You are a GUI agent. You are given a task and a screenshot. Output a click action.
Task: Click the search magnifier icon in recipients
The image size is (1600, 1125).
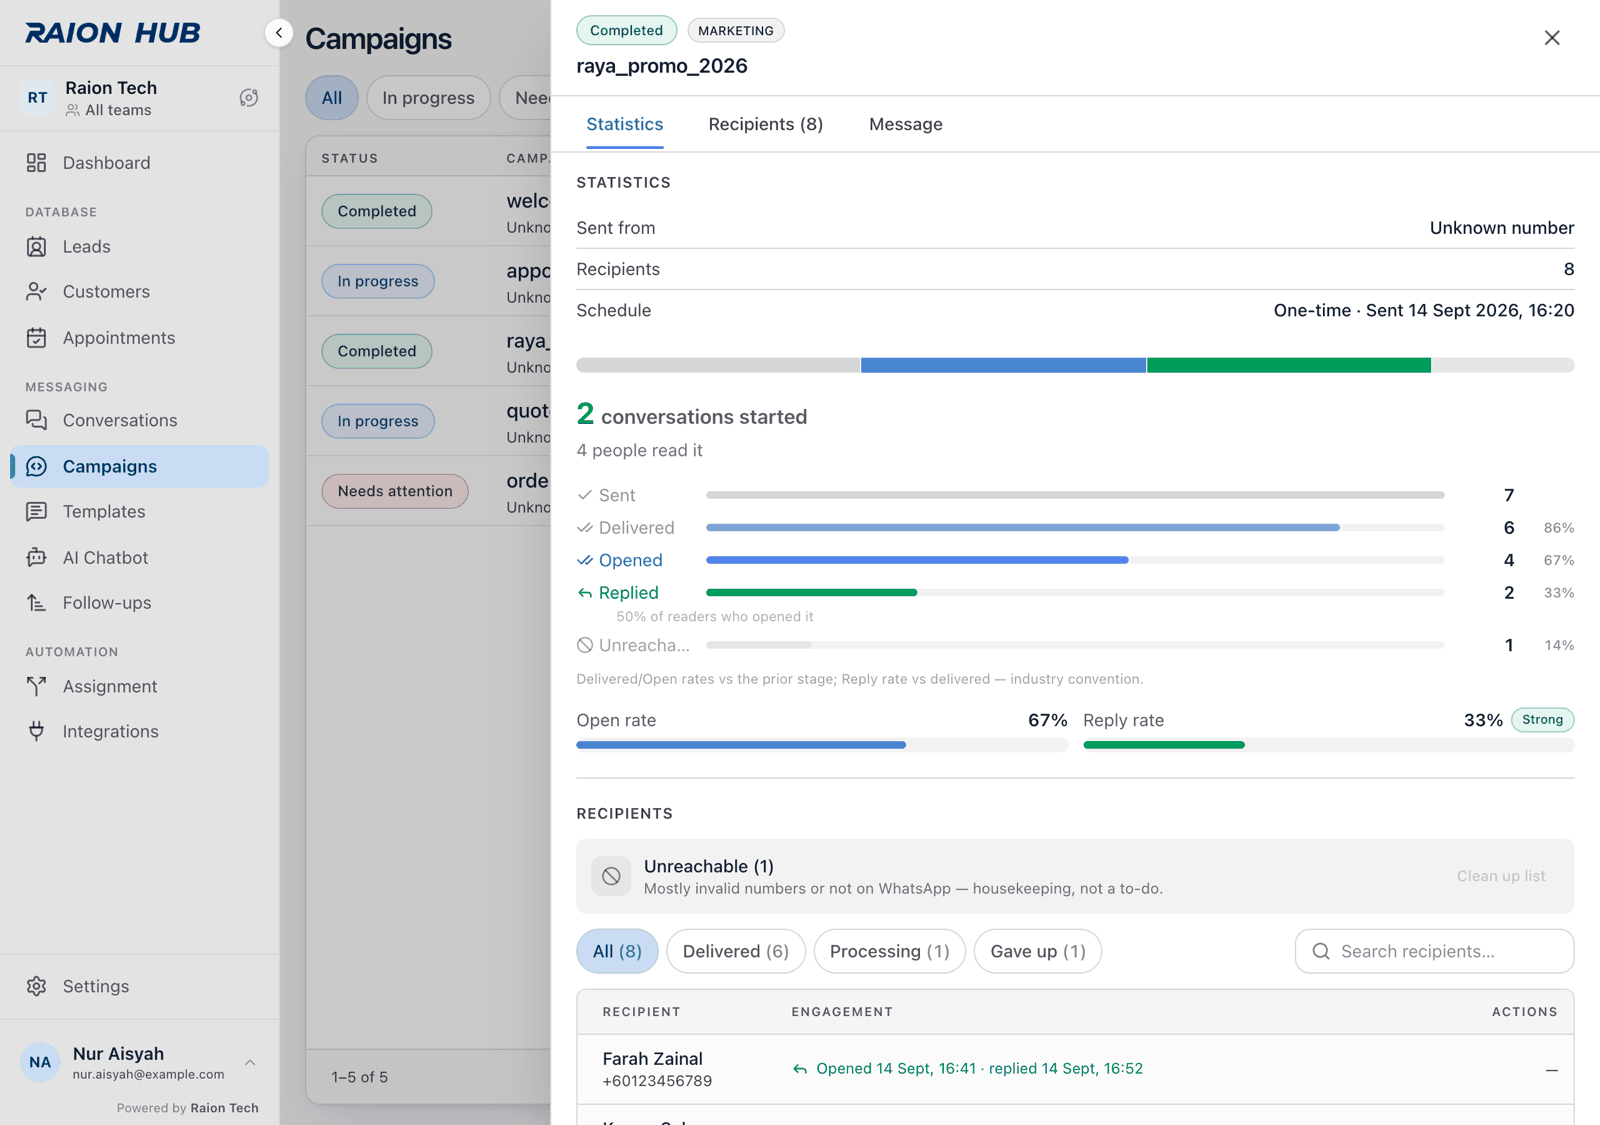click(1321, 951)
